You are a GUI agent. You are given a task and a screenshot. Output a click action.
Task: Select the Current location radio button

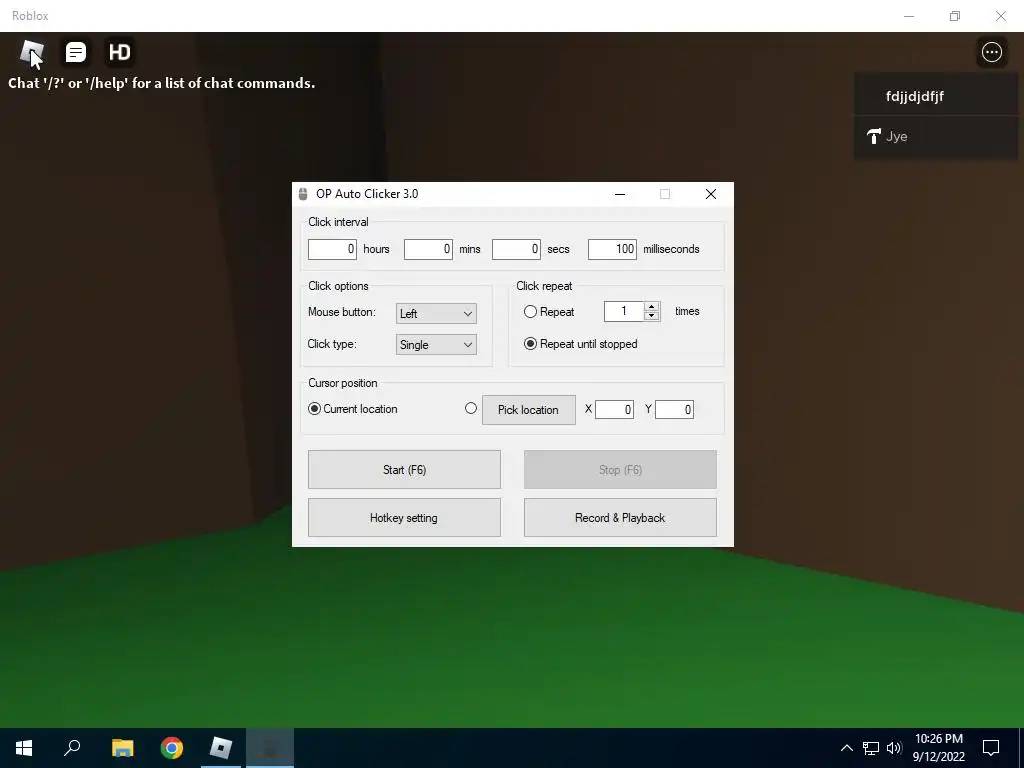click(x=314, y=409)
